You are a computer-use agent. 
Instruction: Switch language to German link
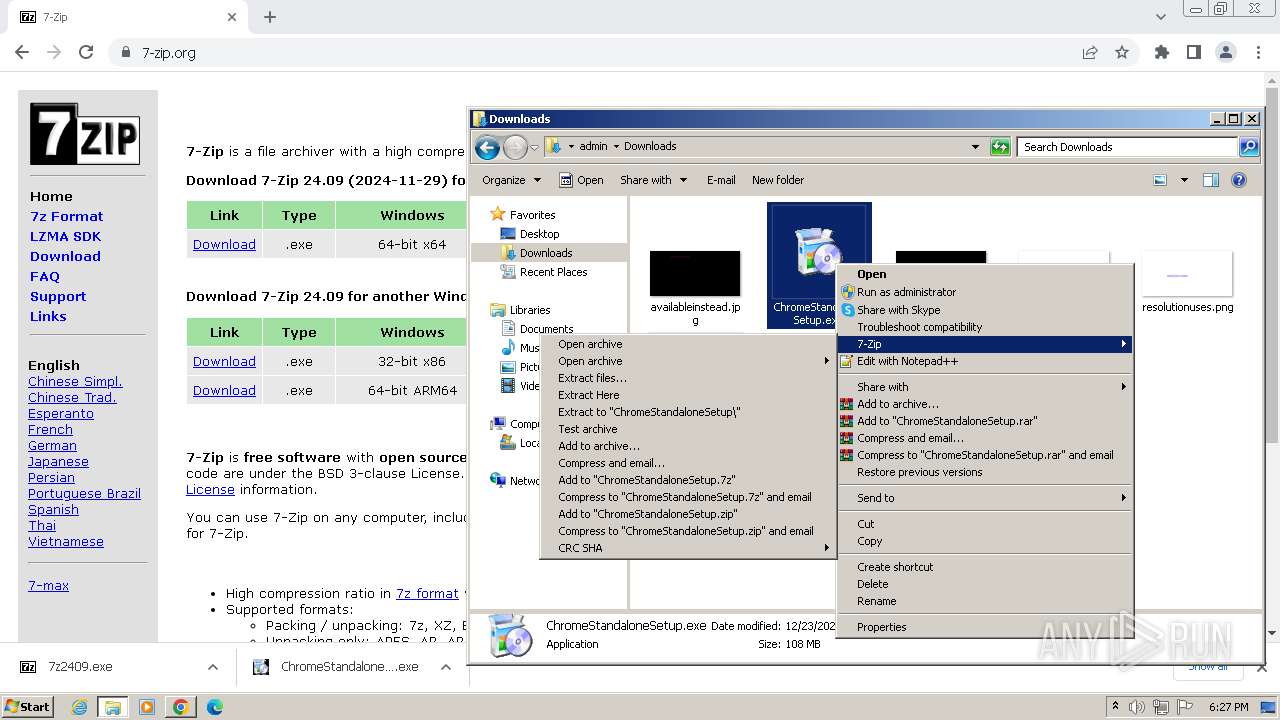click(x=52, y=445)
